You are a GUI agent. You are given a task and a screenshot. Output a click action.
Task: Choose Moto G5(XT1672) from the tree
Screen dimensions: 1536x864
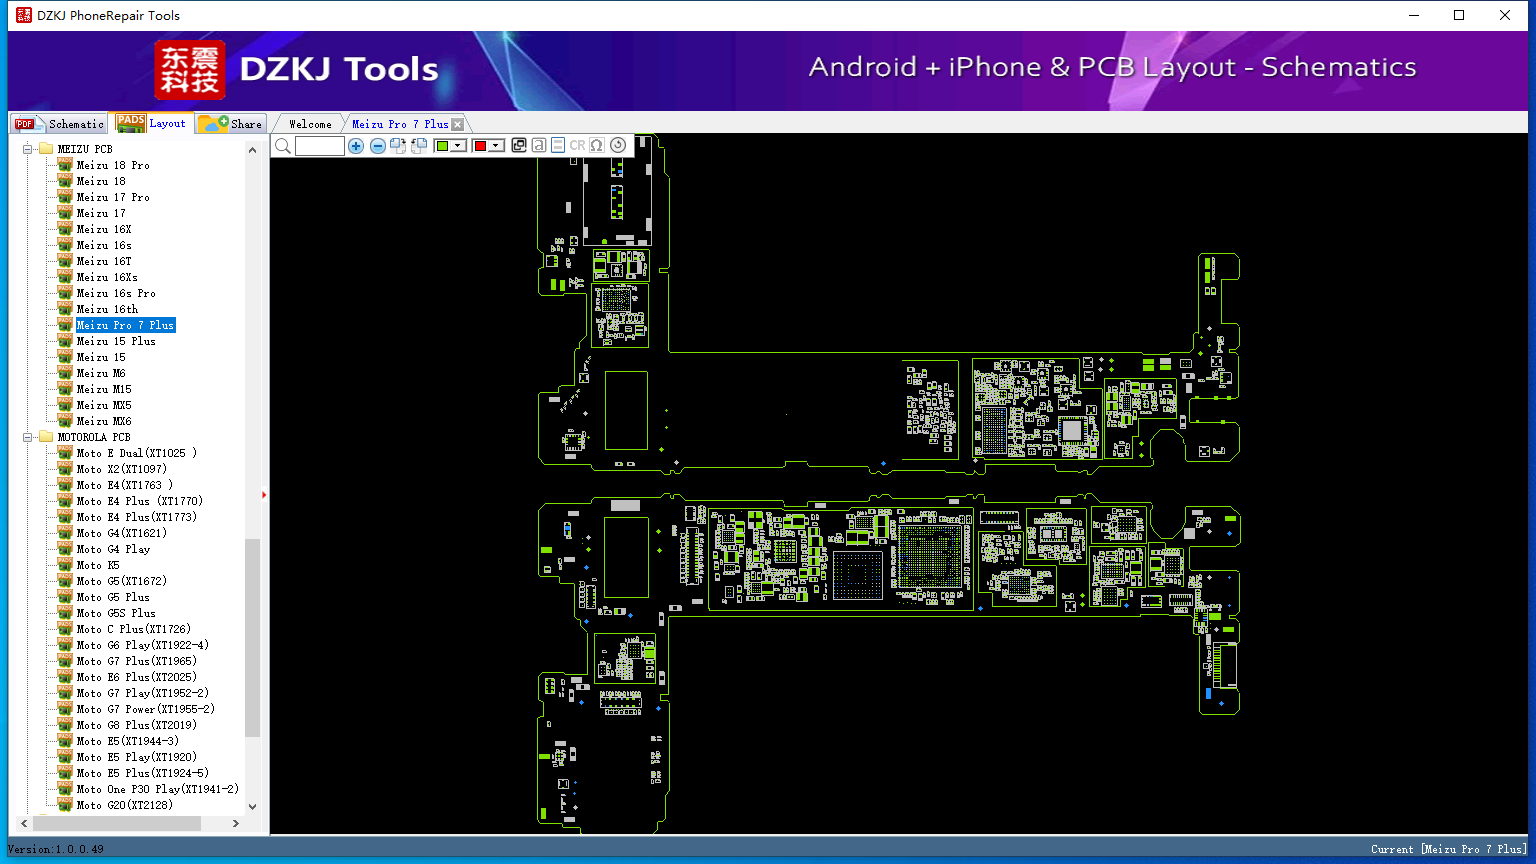coord(122,581)
